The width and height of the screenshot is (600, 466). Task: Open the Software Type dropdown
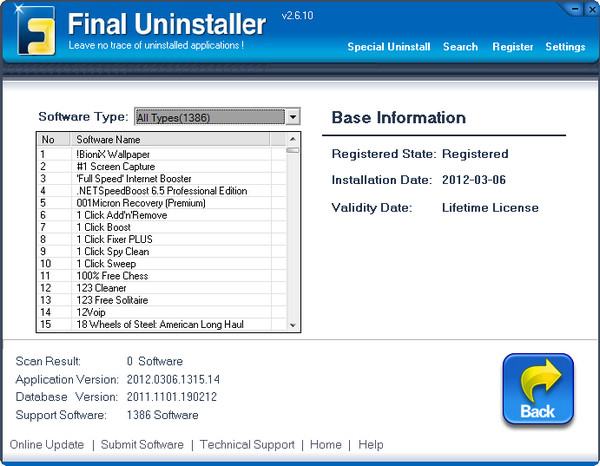point(292,117)
